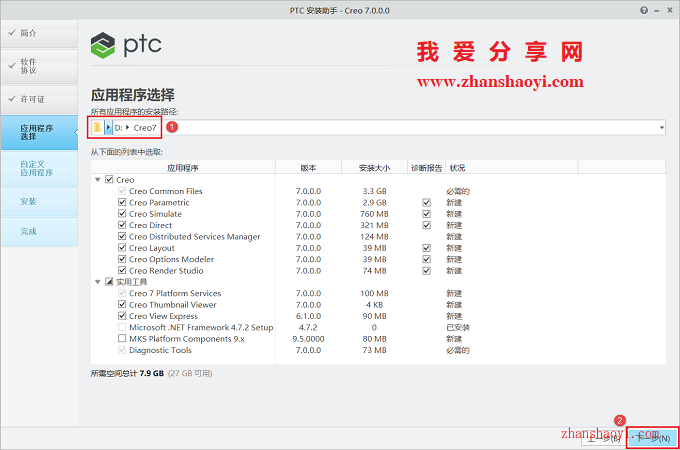Toggle the Creo group checkbox
This screenshot has width=680, height=450.
[109, 179]
